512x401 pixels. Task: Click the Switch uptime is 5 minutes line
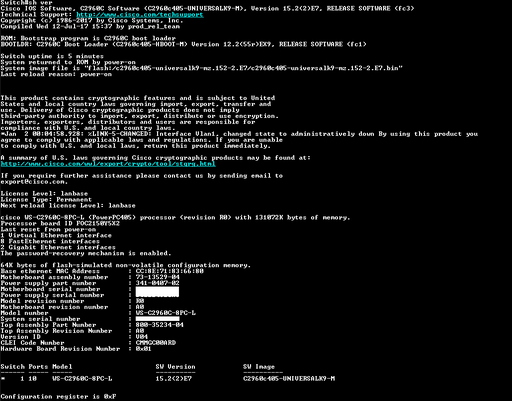click(x=52, y=56)
